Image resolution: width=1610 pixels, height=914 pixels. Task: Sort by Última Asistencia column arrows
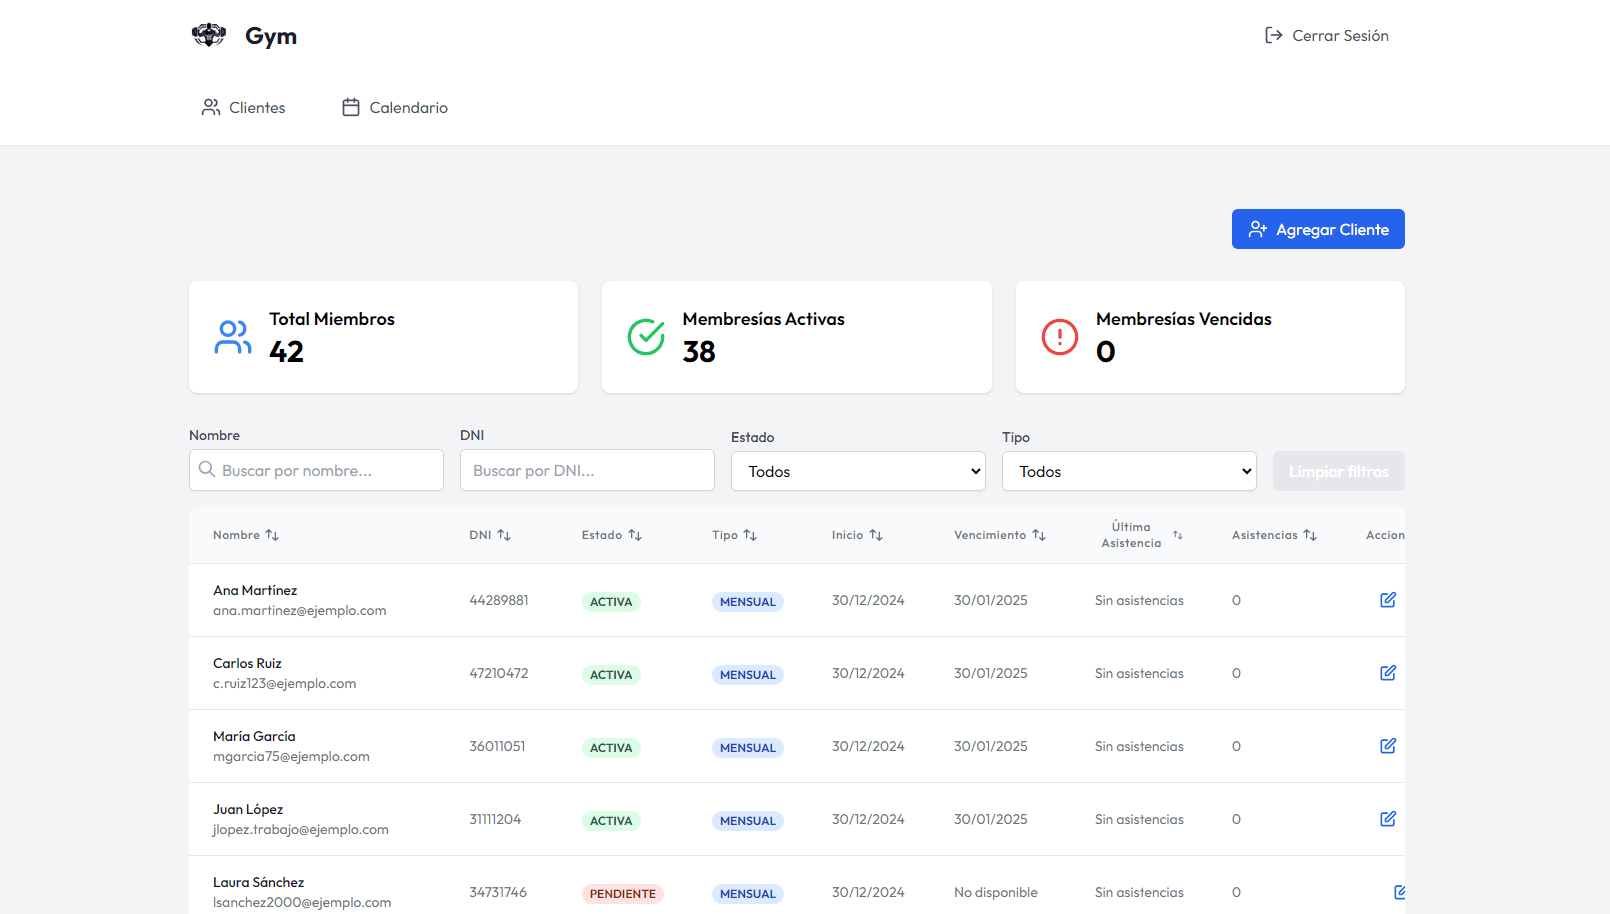[1177, 535]
